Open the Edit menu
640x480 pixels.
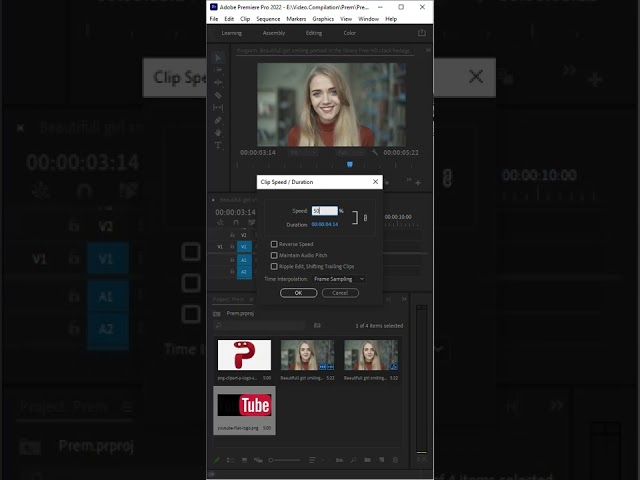tap(229, 19)
